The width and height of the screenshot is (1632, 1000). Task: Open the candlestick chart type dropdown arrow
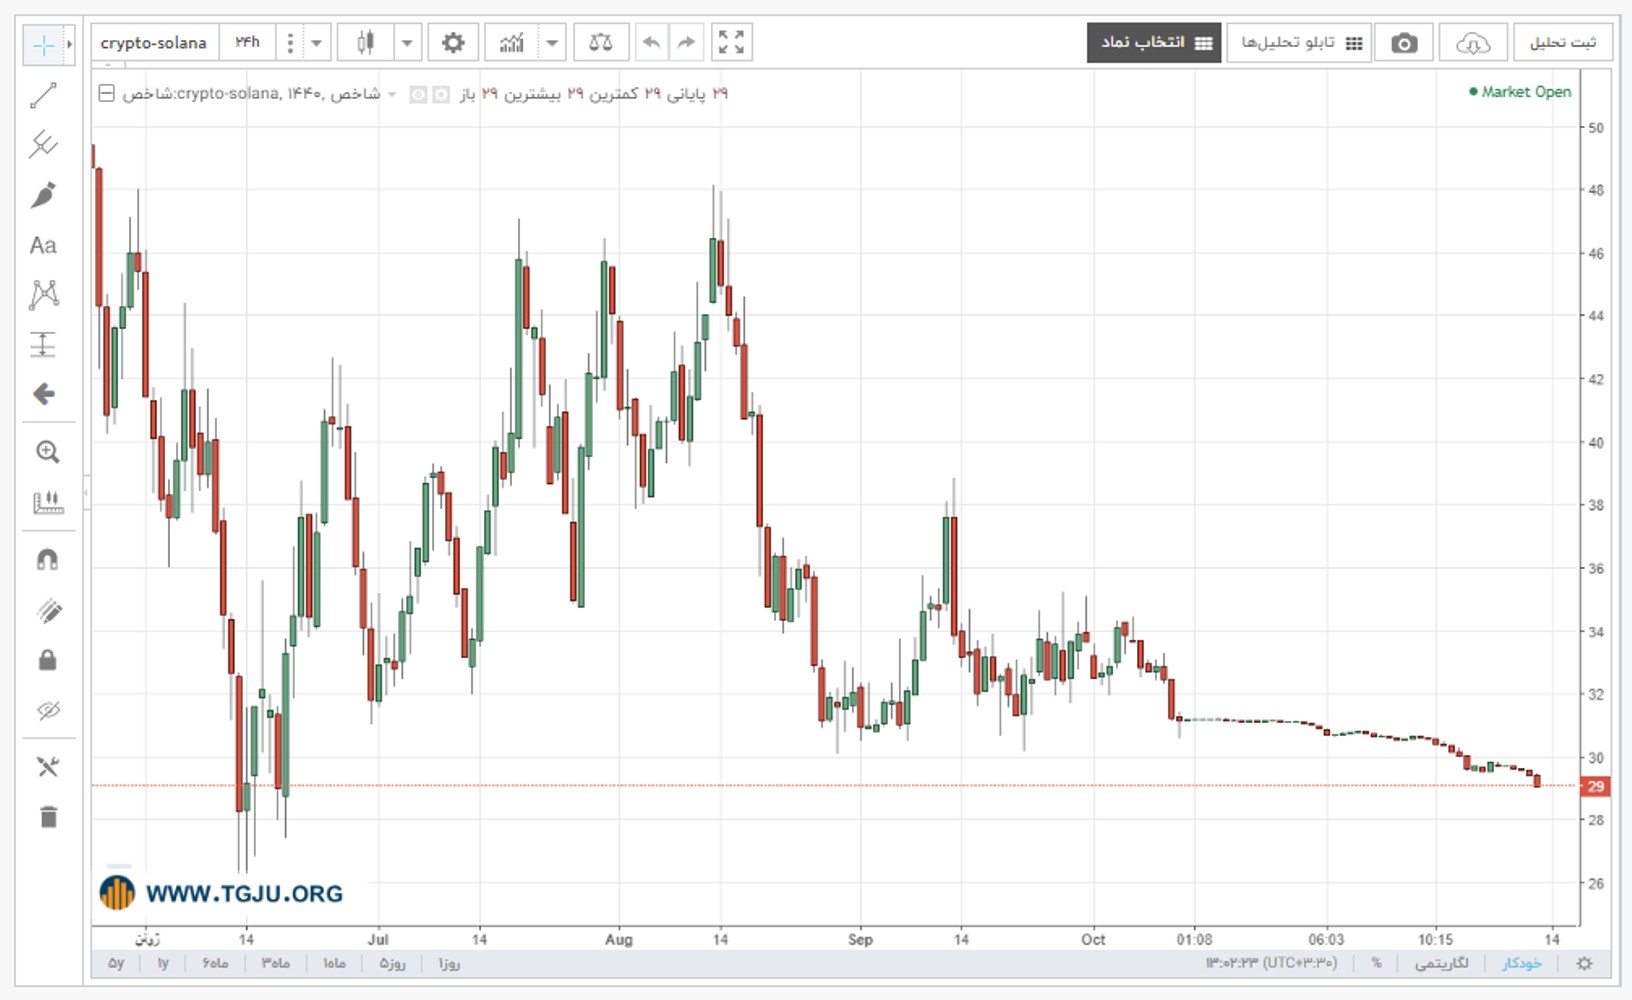[407, 43]
